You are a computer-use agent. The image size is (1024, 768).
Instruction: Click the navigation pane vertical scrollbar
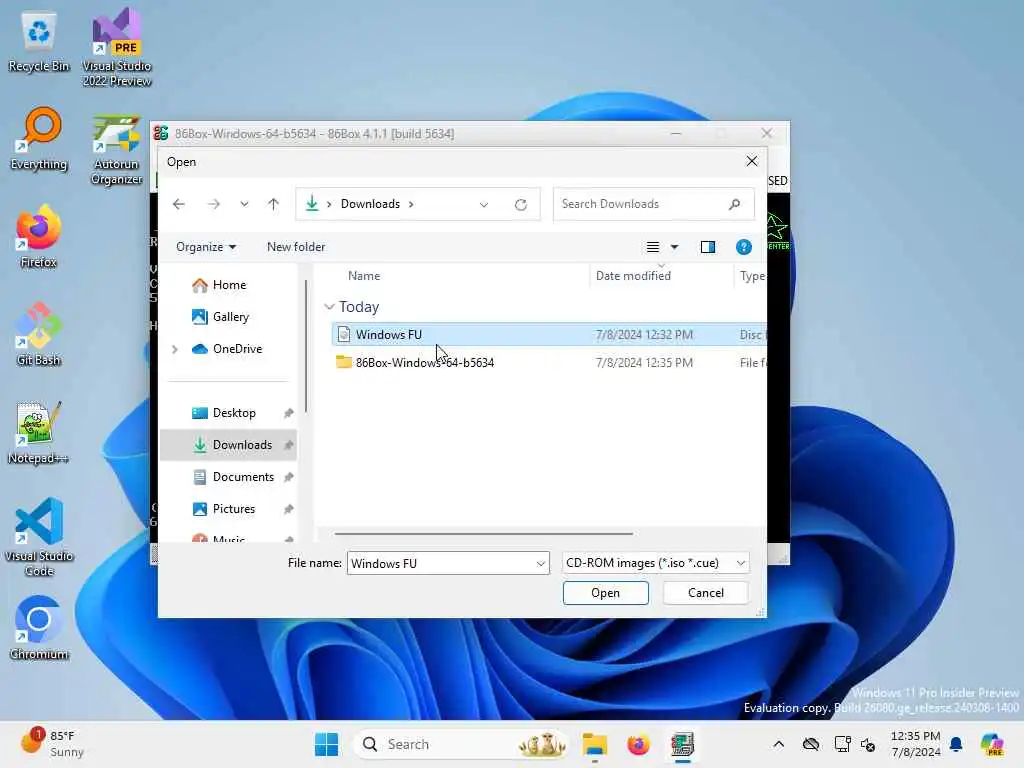[305, 346]
